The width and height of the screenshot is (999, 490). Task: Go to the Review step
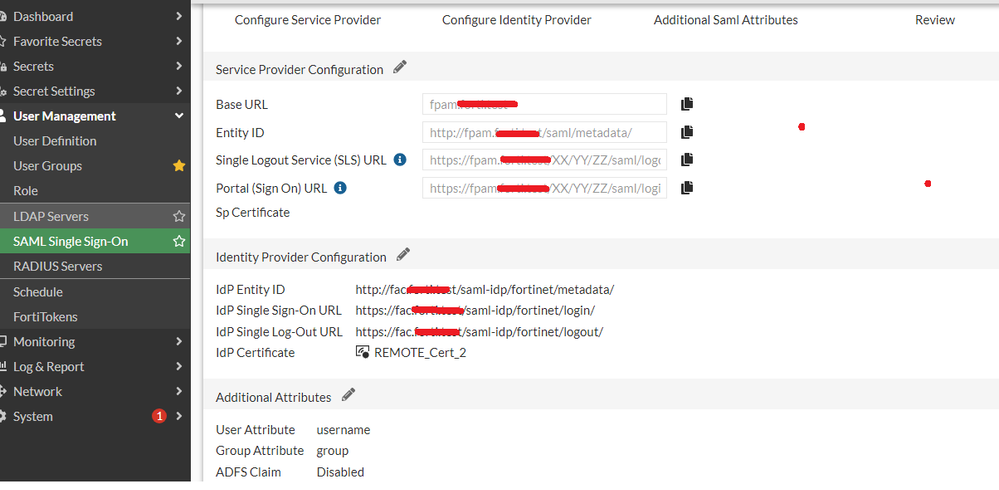pos(934,20)
